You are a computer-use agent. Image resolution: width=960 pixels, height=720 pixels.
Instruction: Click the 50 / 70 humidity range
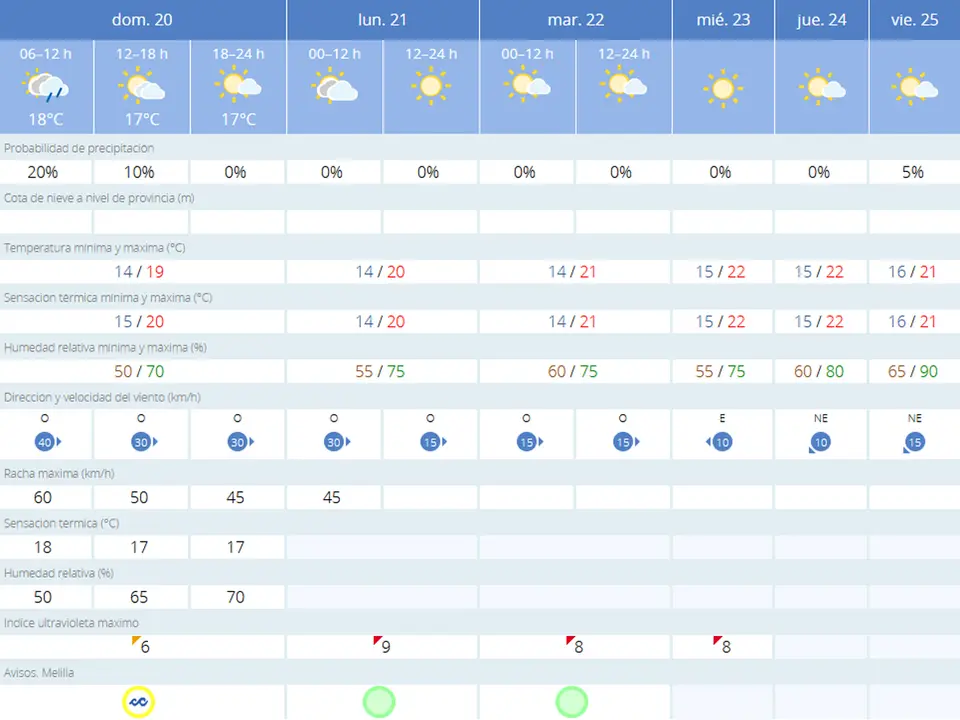click(x=139, y=372)
